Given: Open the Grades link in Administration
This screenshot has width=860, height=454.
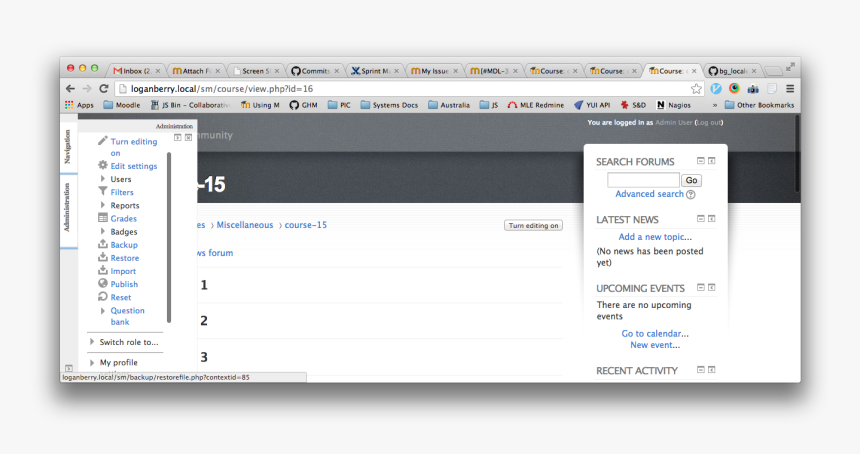Looking at the screenshot, I should click(x=123, y=218).
